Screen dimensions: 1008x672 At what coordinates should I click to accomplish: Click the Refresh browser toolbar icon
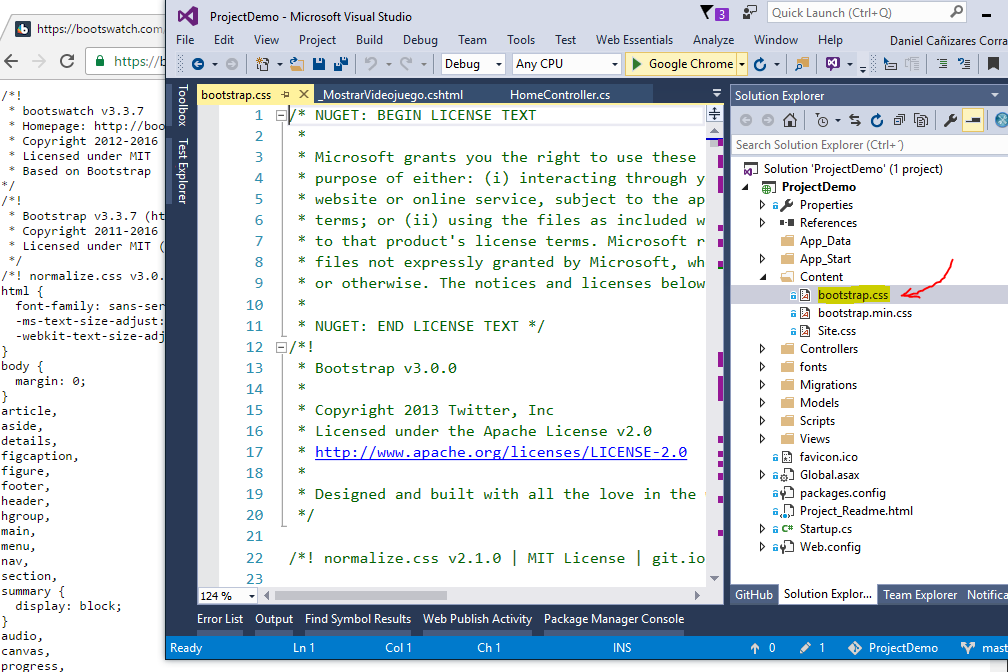[760, 64]
